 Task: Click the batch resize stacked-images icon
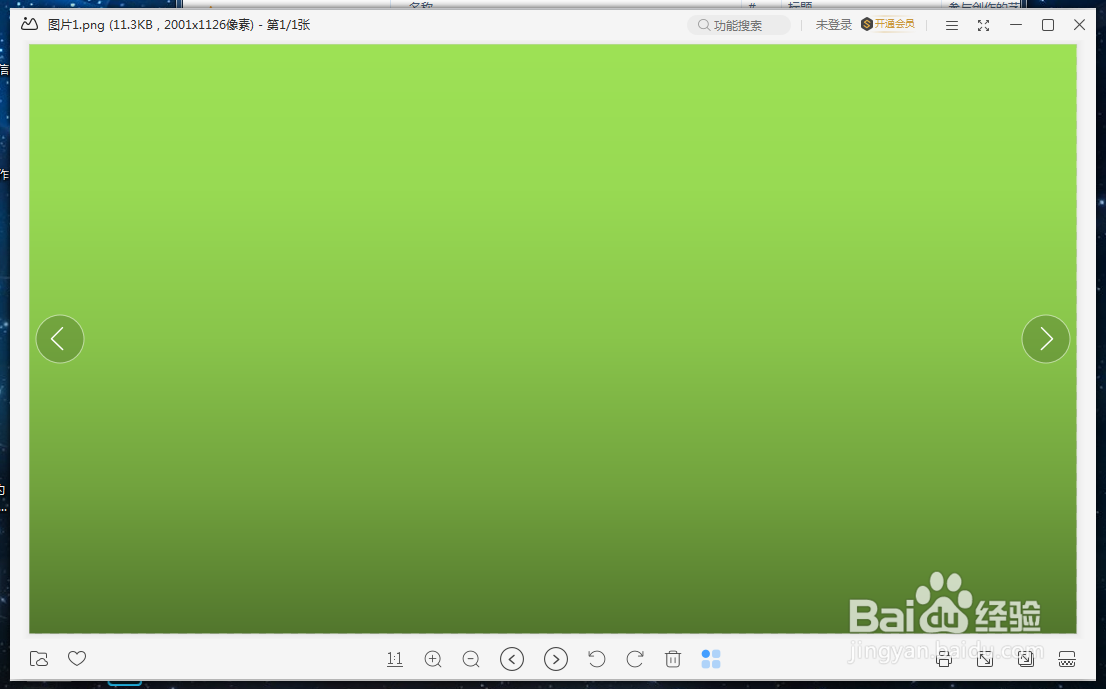(x=1026, y=659)
